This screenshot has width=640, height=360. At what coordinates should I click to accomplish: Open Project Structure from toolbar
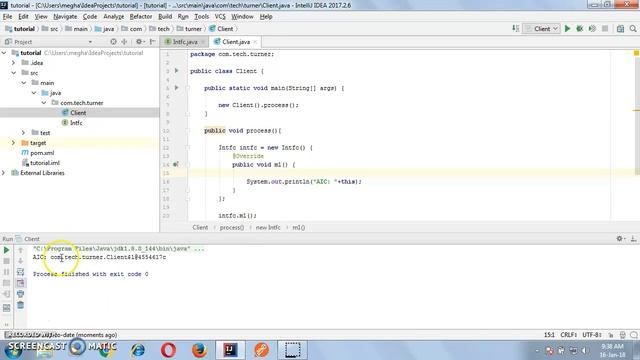click(x=620, y=29)
